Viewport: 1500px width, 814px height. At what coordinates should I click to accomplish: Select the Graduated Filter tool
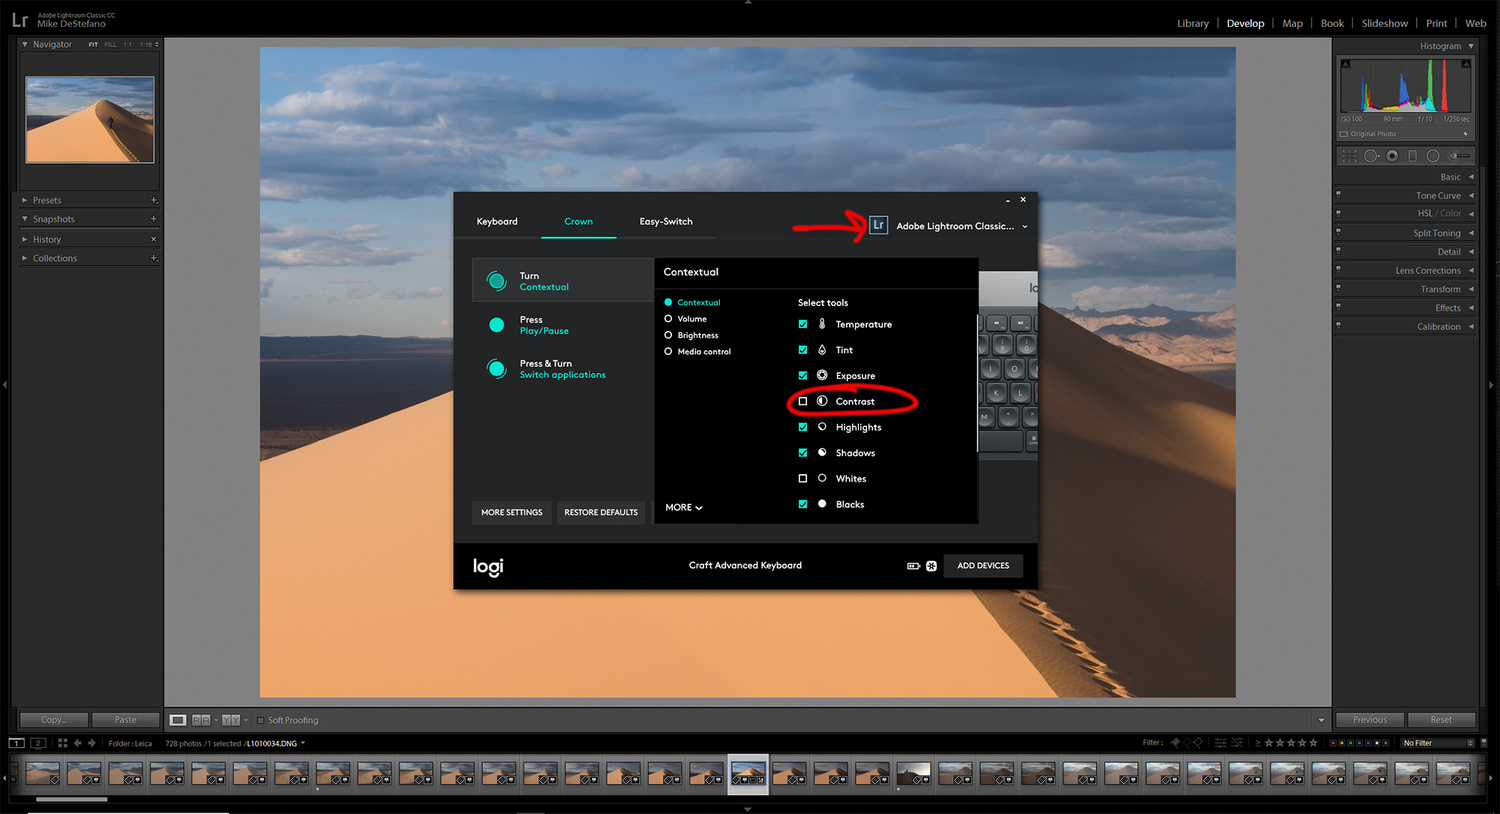1412,156
